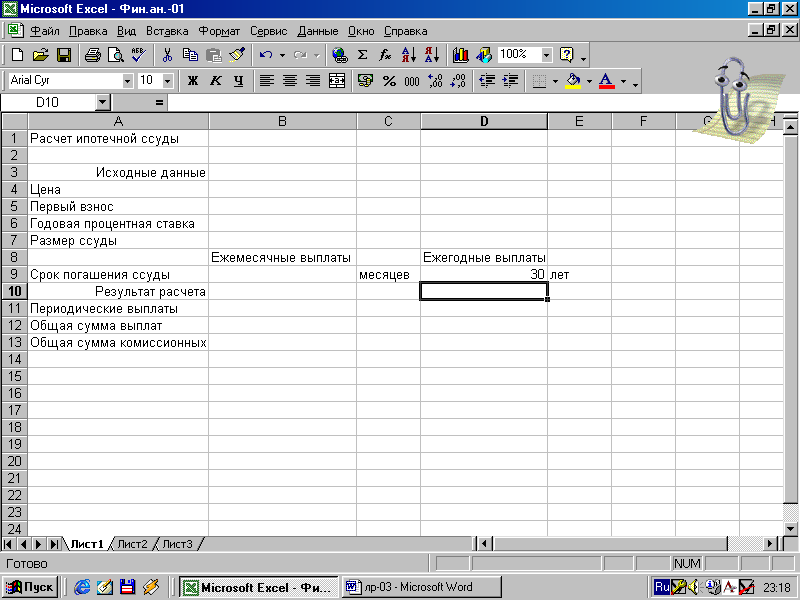Expand the Arial Cyr font dropdown
This screenshot has width=800, height=600.
pos(127,81)
